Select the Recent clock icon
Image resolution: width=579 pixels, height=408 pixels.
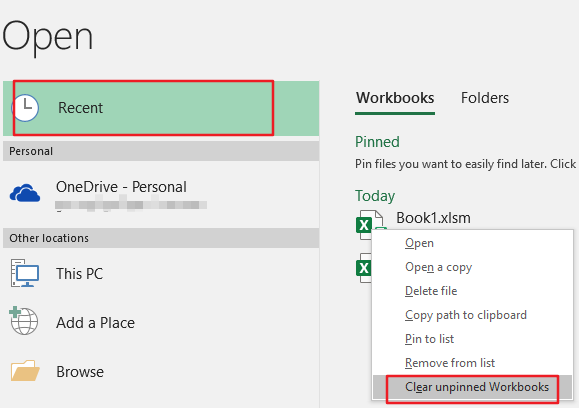click(25, 108)
